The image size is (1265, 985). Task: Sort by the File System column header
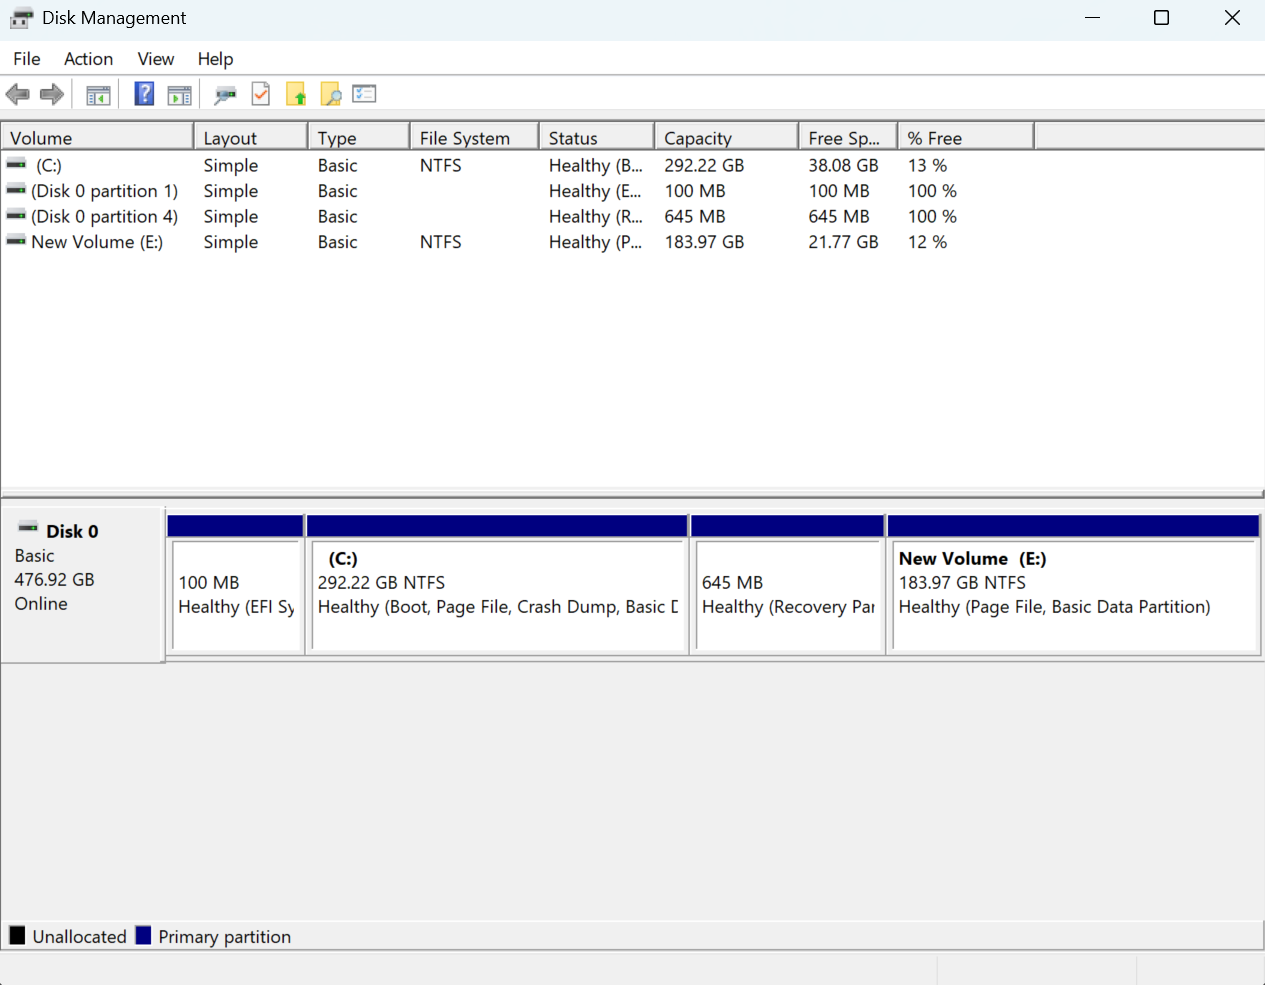tap(474, 138)
